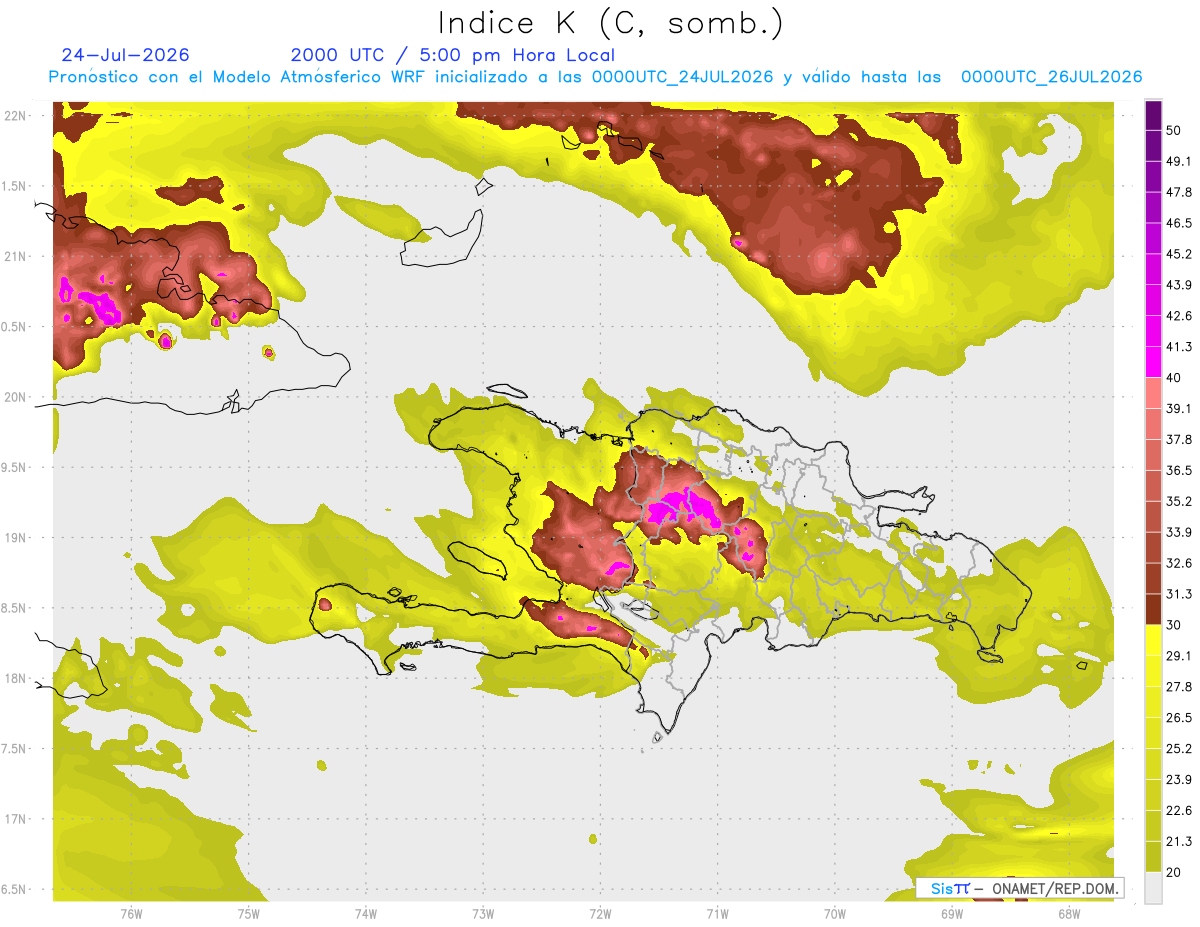
Task: Click the colorbar value "26.5"
Action: 1179,718
